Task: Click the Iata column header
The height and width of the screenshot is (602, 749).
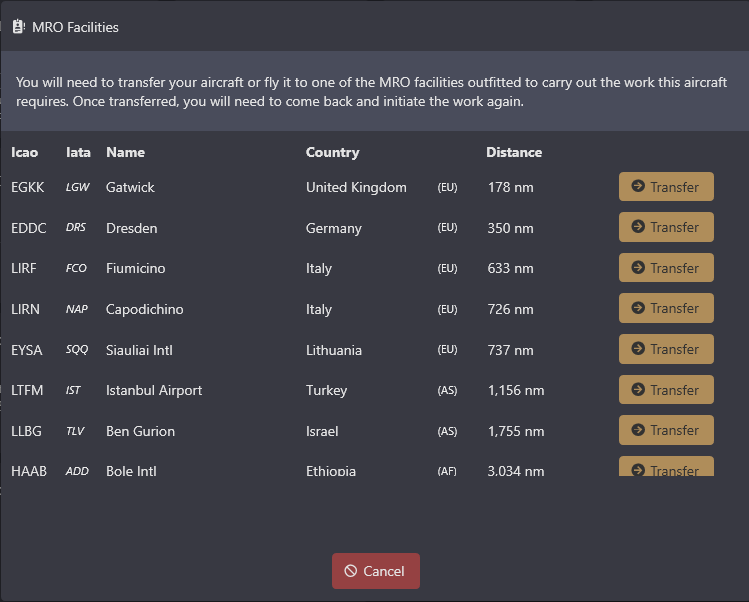Action: tap(78, 152)
